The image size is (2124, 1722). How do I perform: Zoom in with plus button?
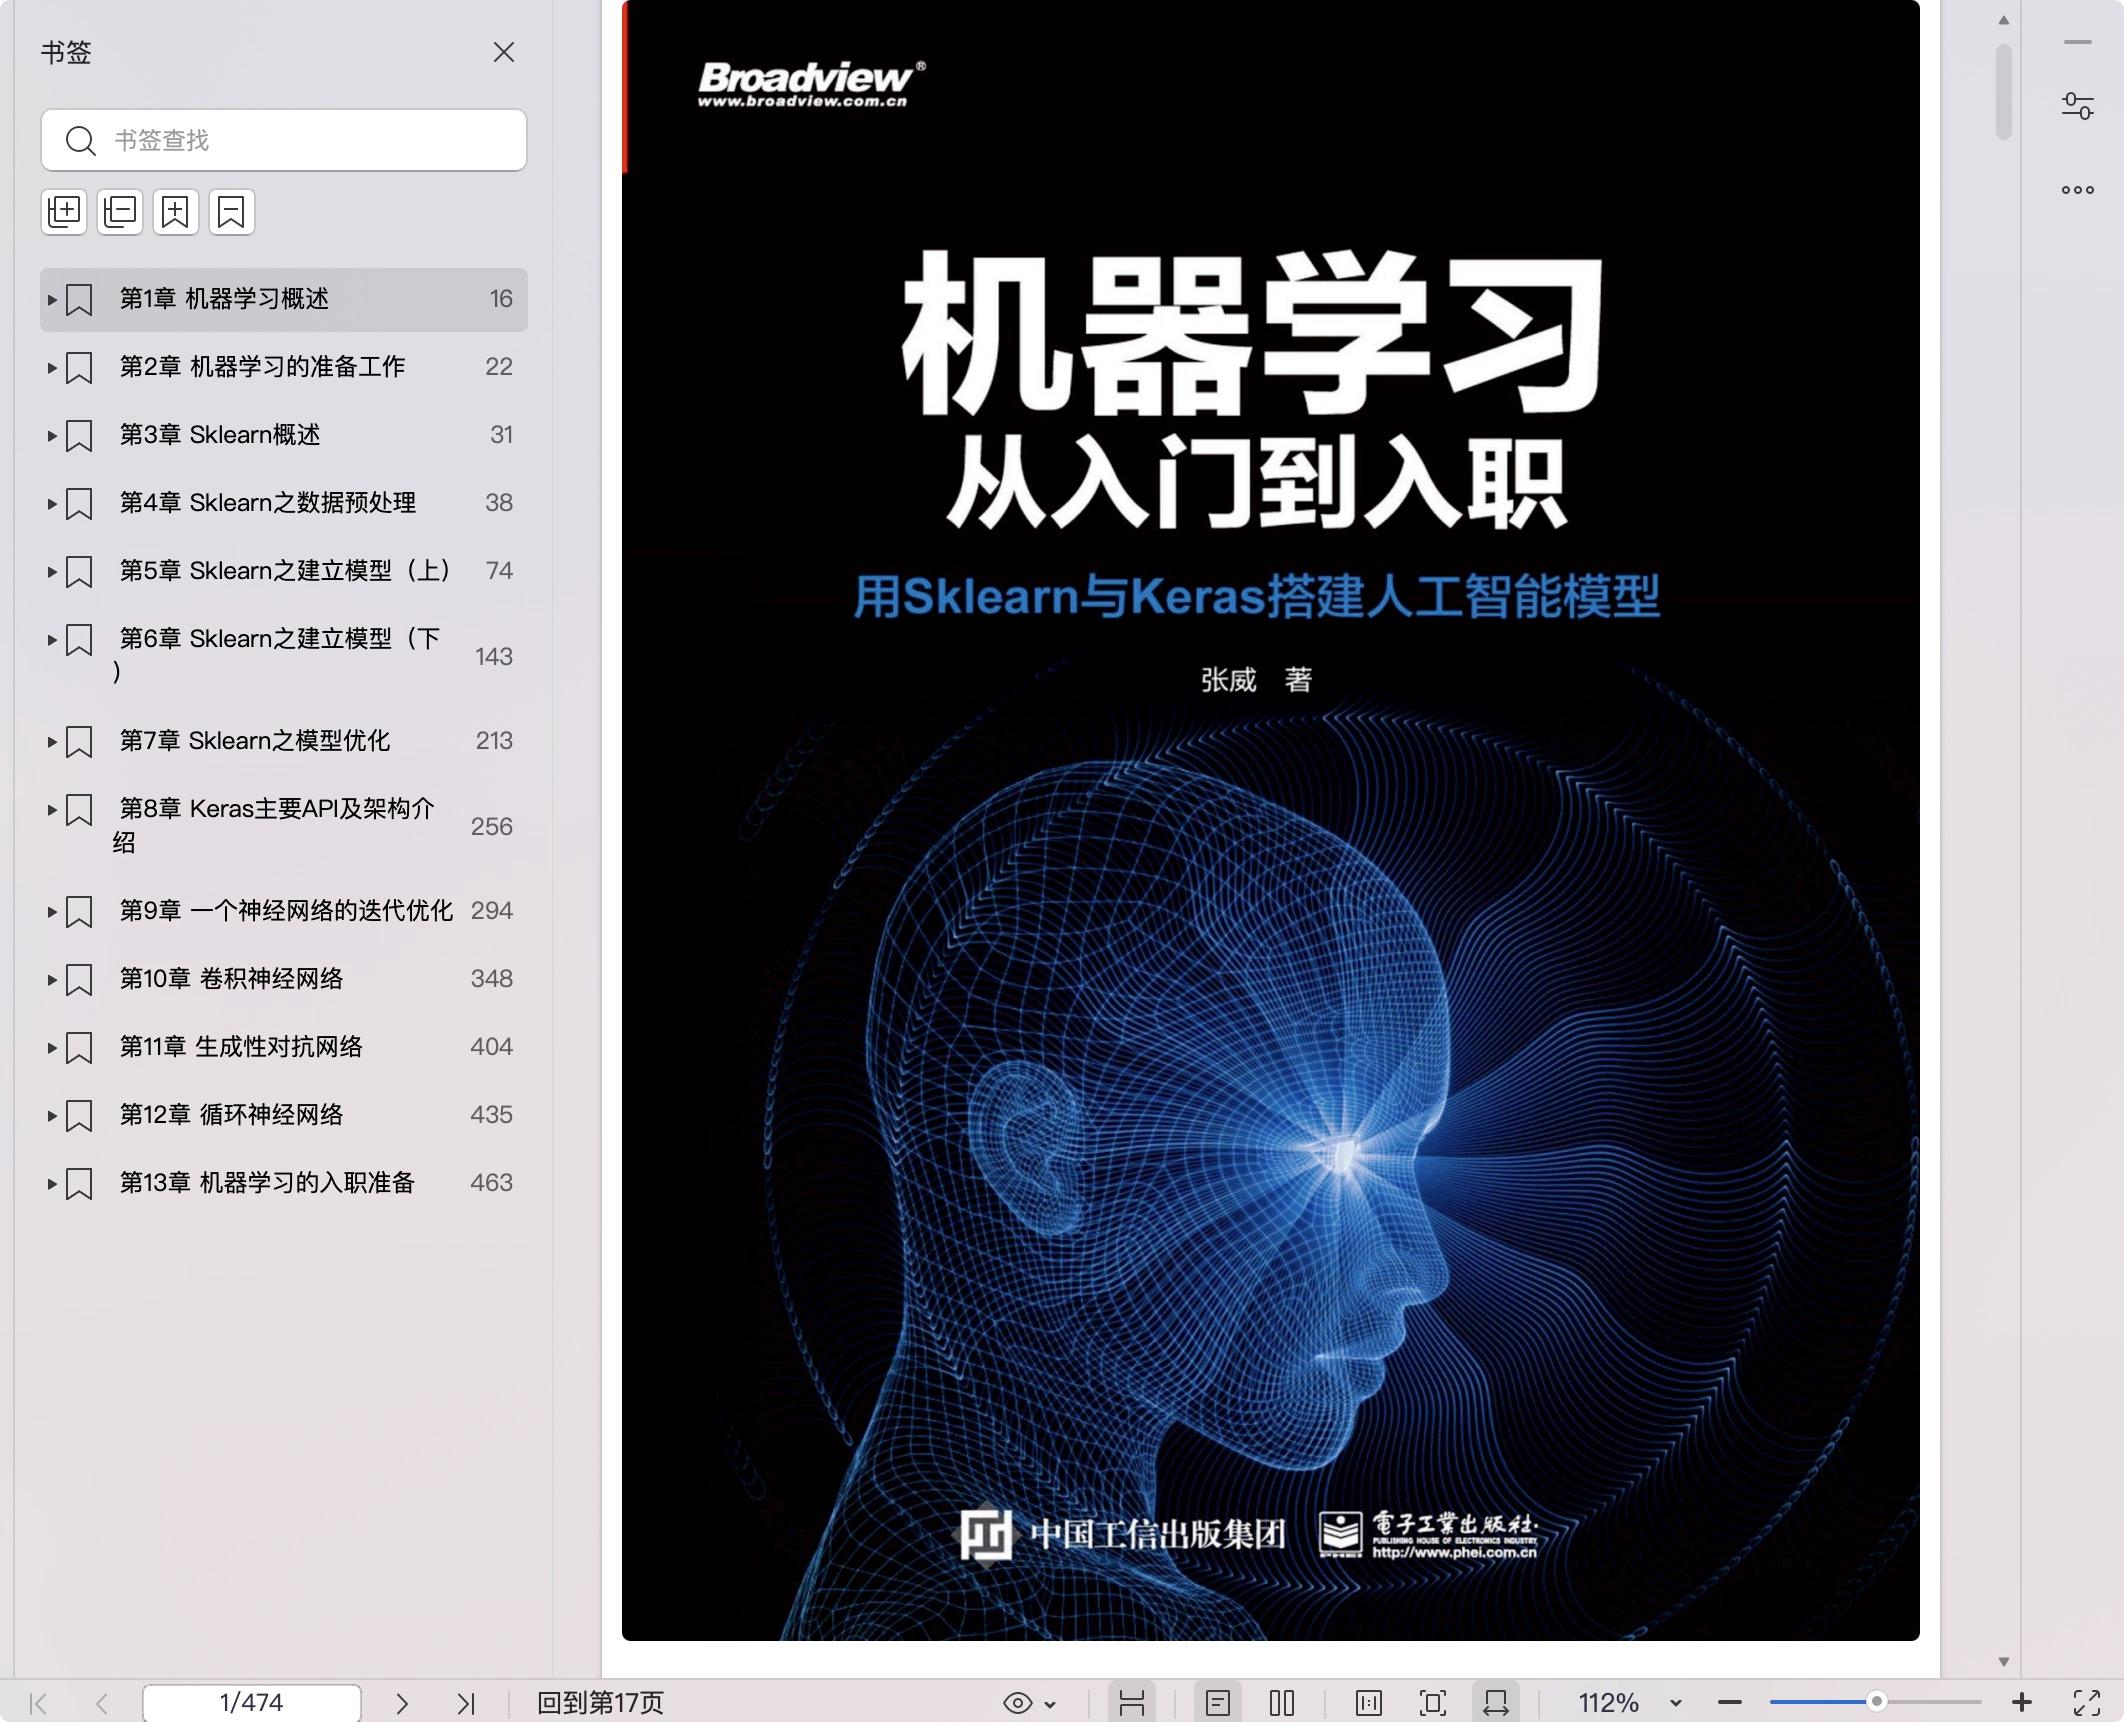2022,1702
